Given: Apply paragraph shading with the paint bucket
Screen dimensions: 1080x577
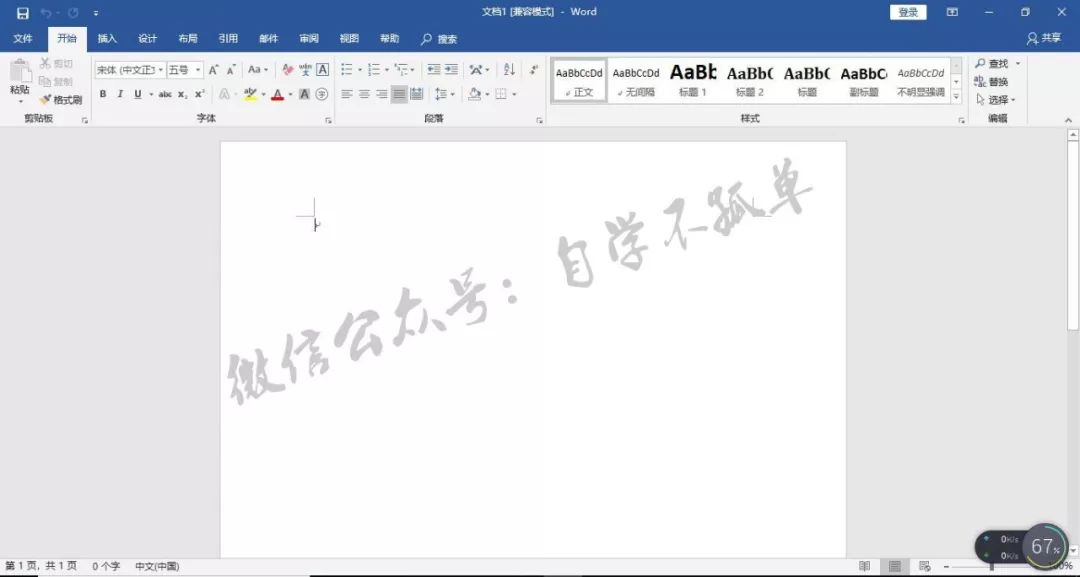Looking at the screenshot, I should (474, 94).
